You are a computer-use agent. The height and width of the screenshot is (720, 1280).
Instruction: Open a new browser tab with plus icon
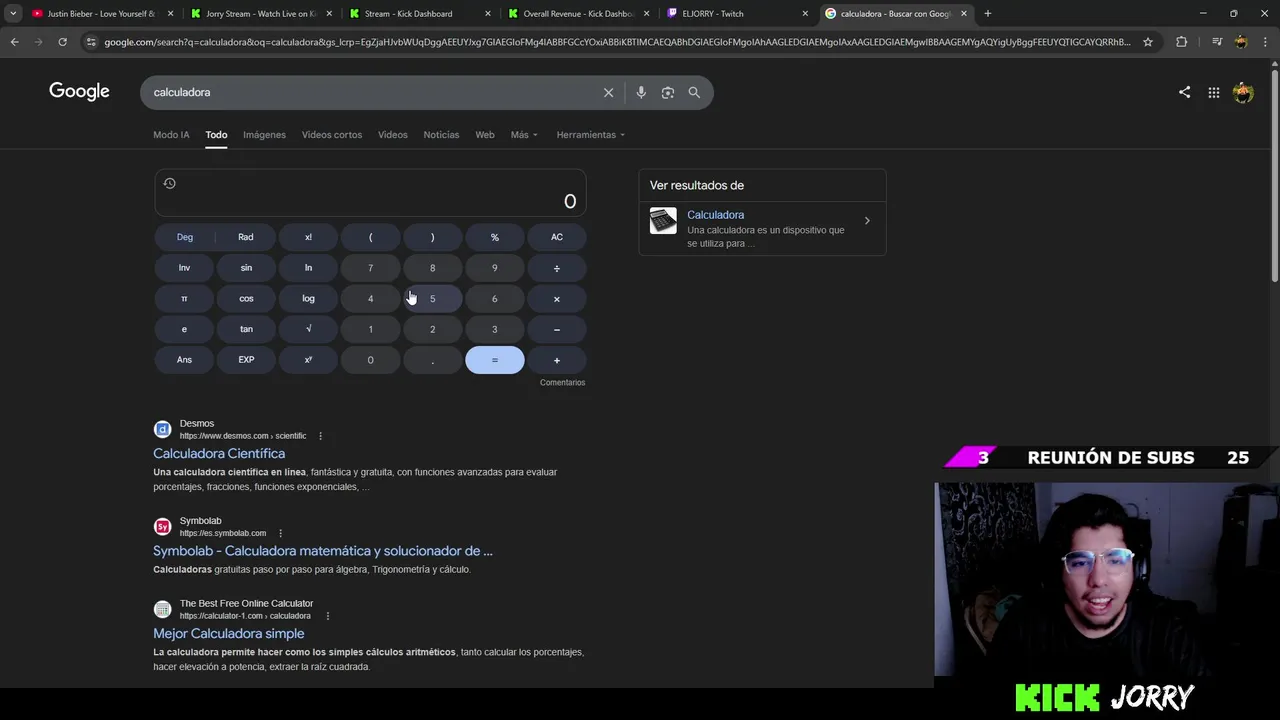[987, 14]
